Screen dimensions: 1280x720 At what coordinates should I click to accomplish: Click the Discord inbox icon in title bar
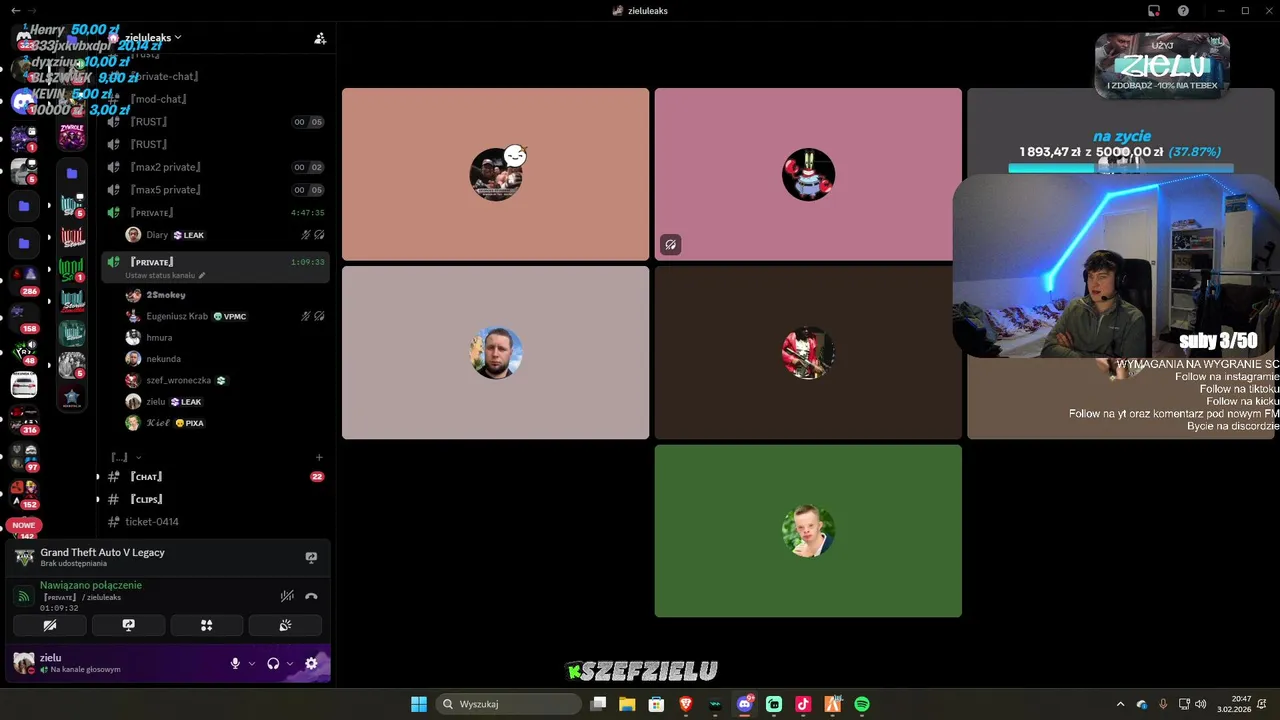pyautogui.click(x=1154, y=10)
